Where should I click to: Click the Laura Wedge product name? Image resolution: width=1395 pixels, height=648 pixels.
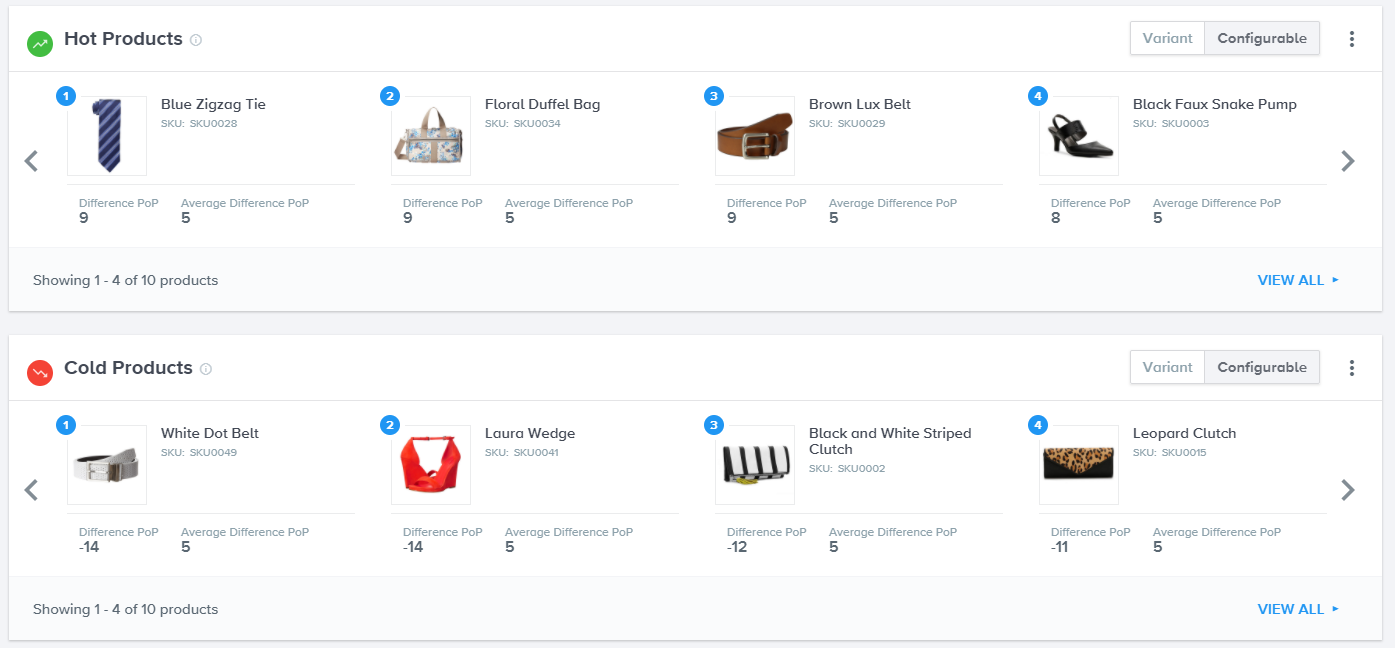(x=530, y=433)
